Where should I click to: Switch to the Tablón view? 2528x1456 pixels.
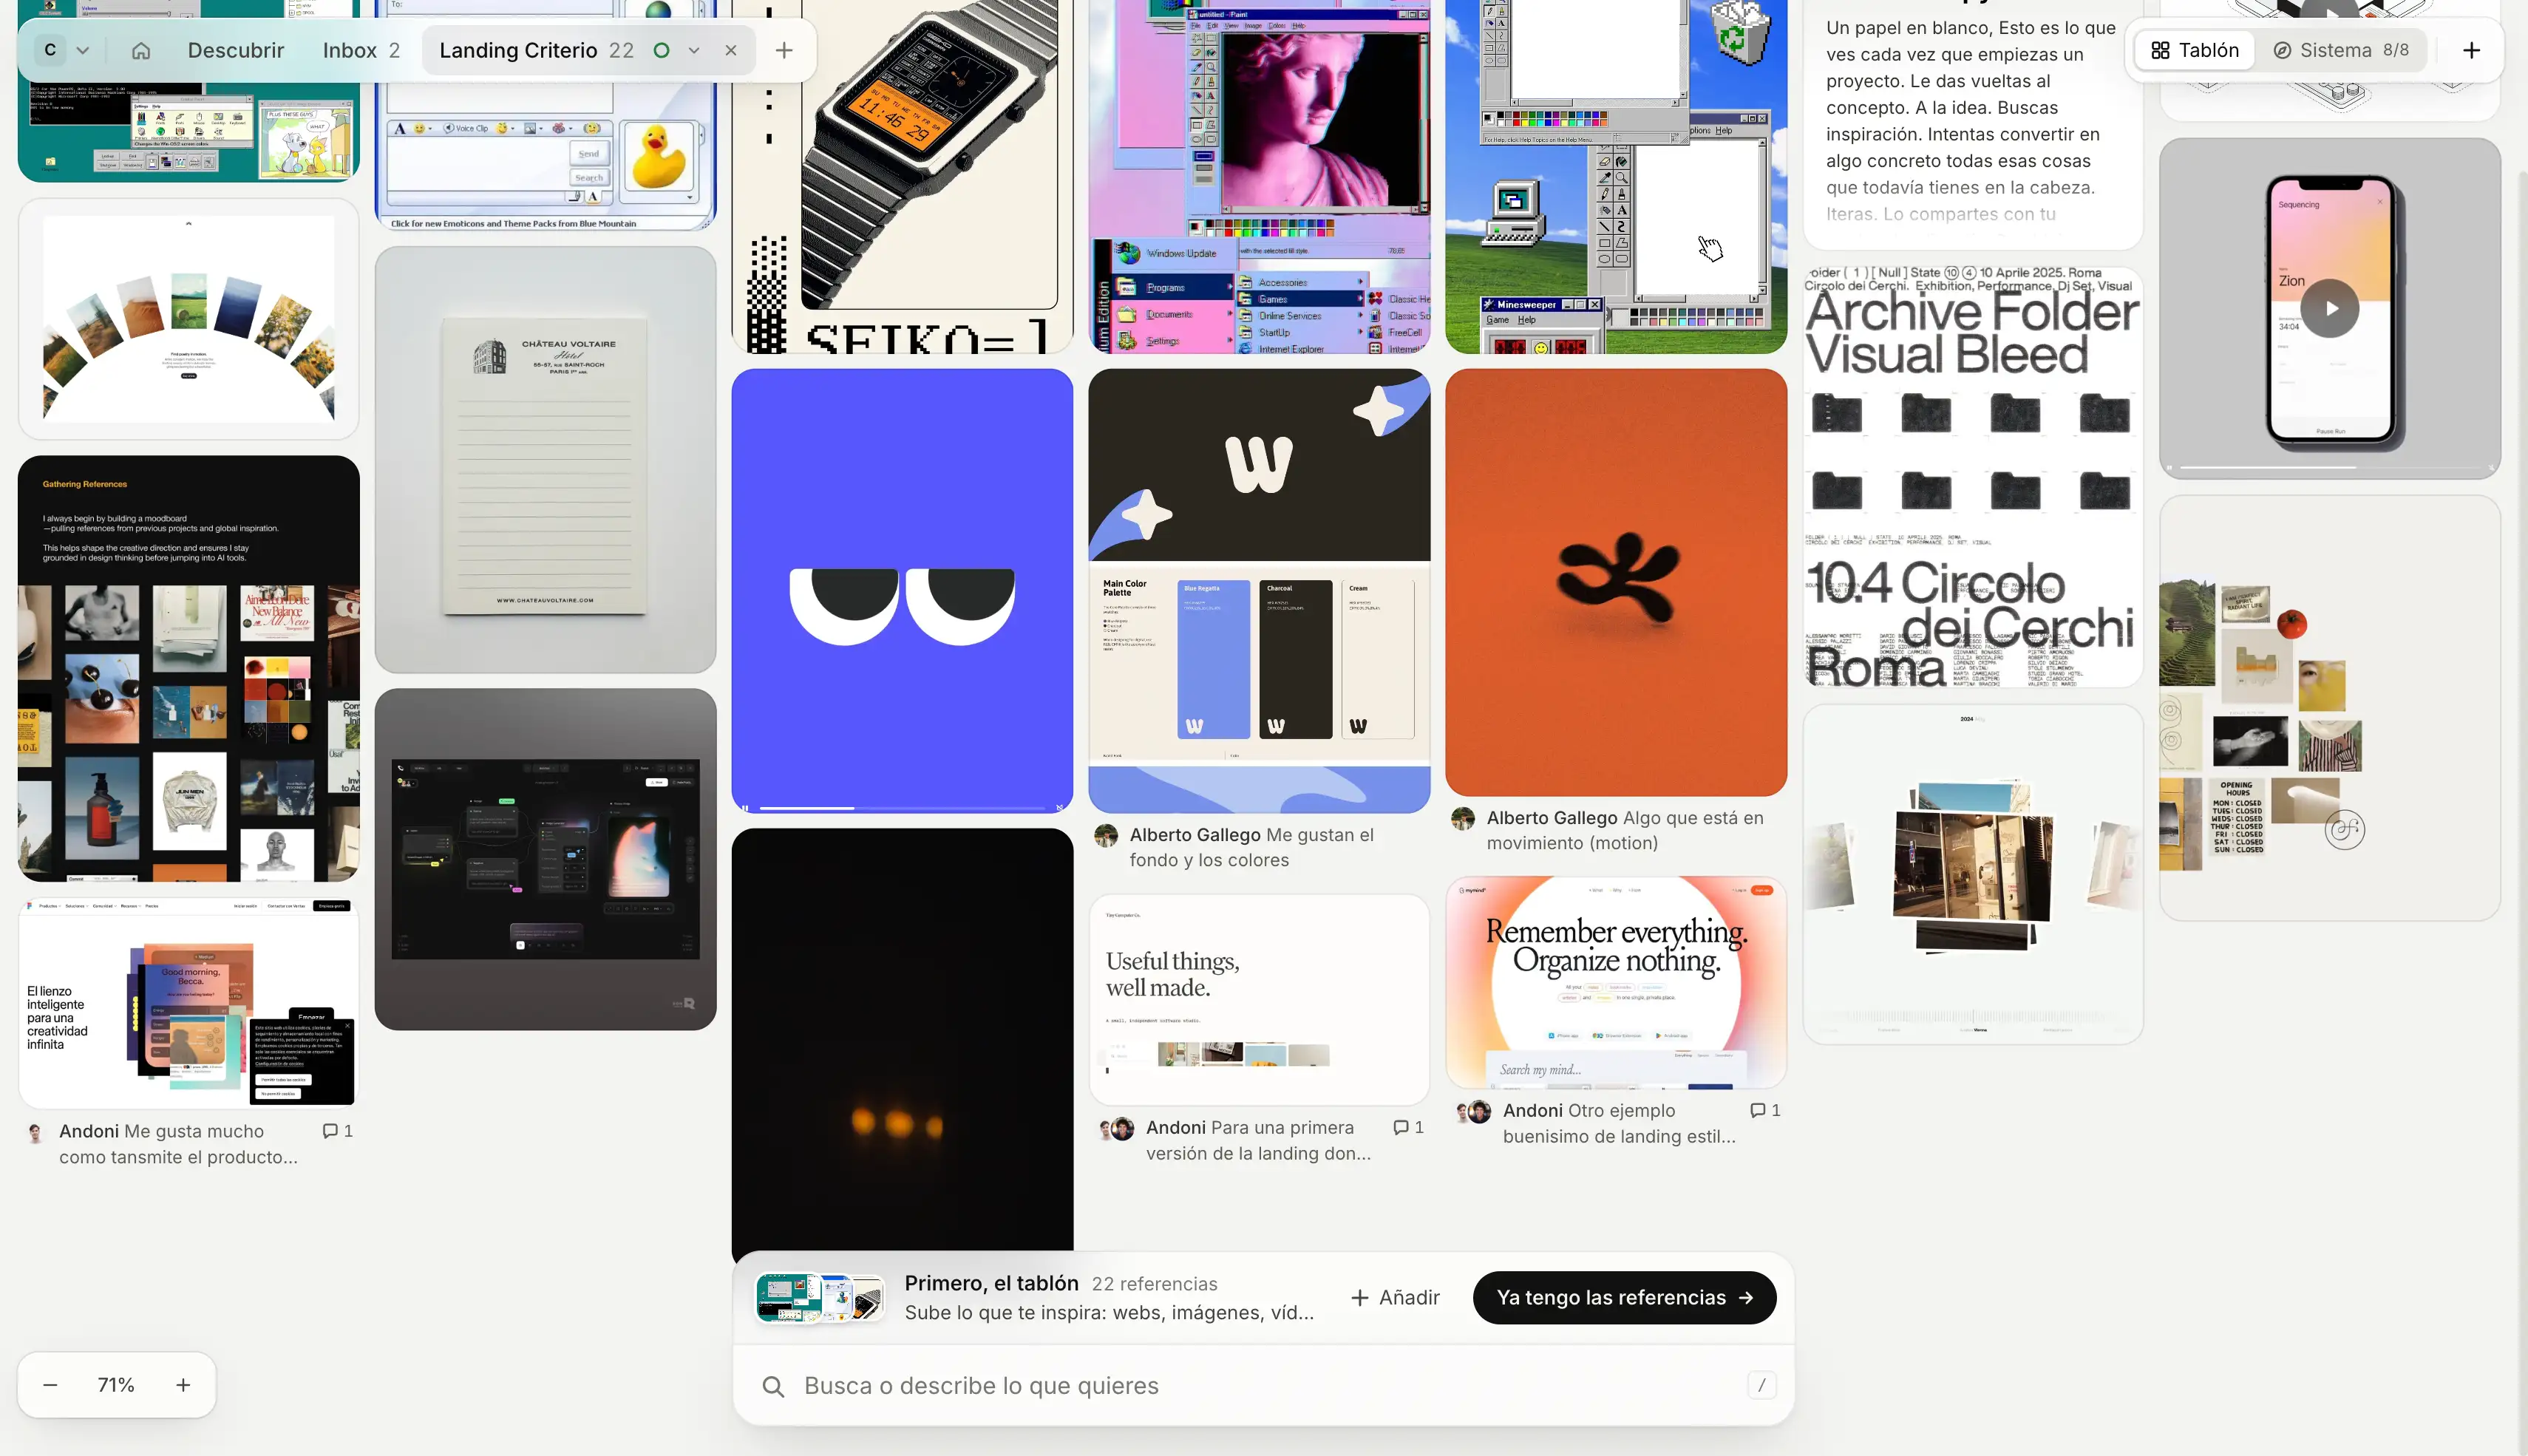pos(2195,50)
